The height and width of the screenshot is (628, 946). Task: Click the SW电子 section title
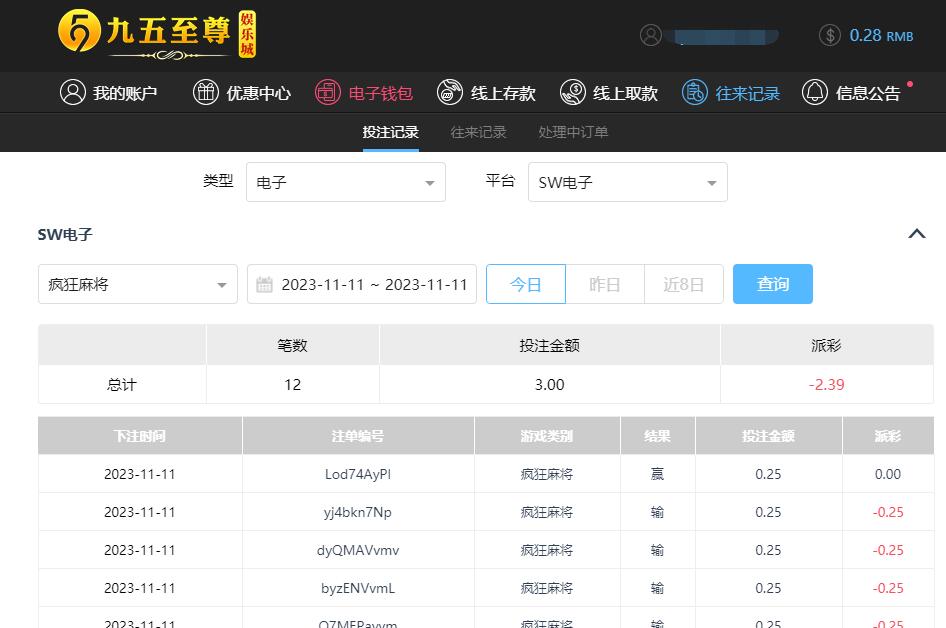pos(65,234)
